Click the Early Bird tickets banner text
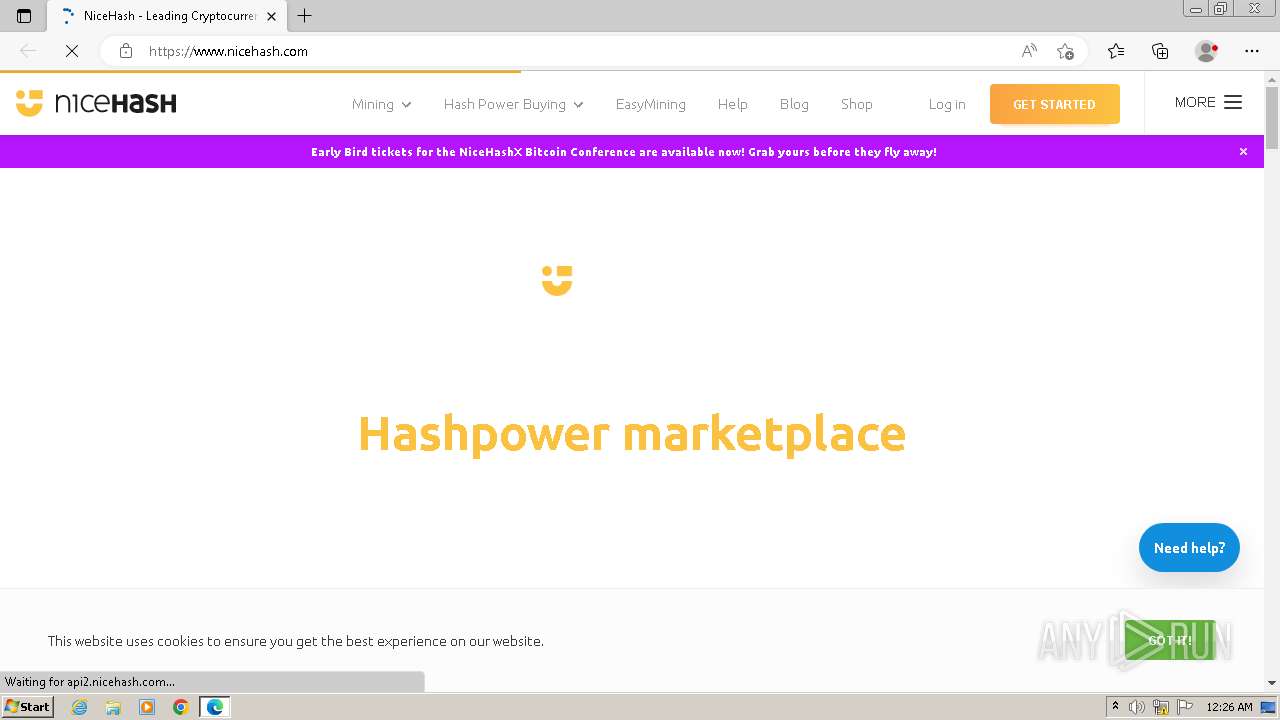The width and height of the screenshot is (1280, 720). [x=624, y=152]
